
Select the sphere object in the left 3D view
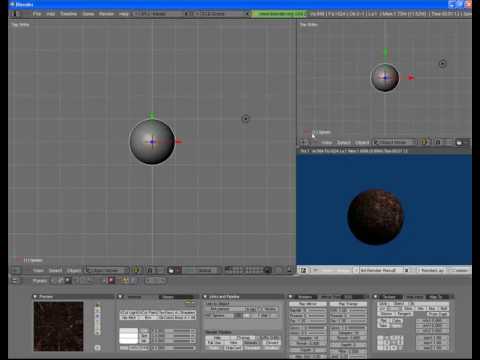[x=152, y=142]
